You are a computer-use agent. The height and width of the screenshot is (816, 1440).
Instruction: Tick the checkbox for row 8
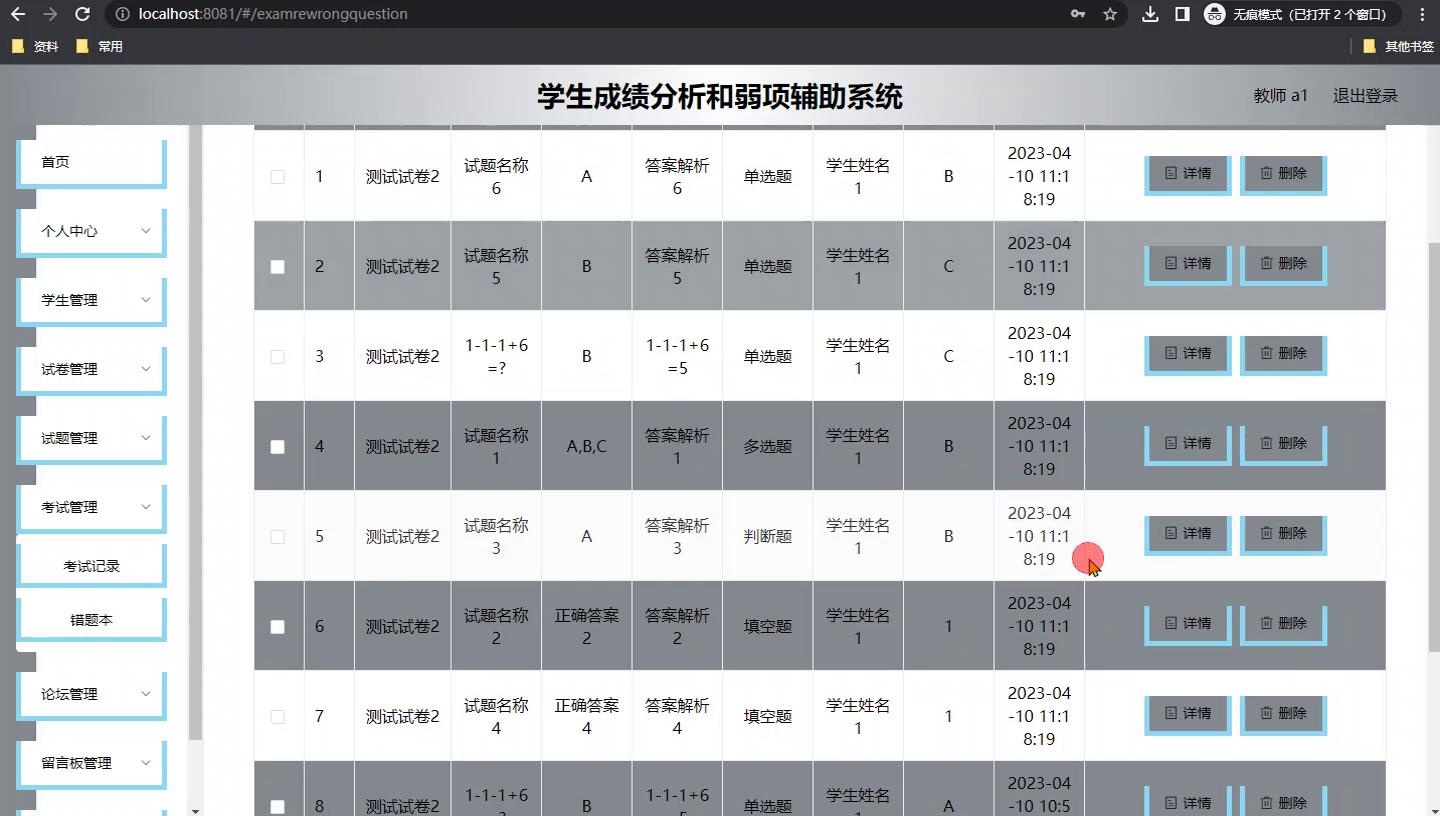click(277, 807)
